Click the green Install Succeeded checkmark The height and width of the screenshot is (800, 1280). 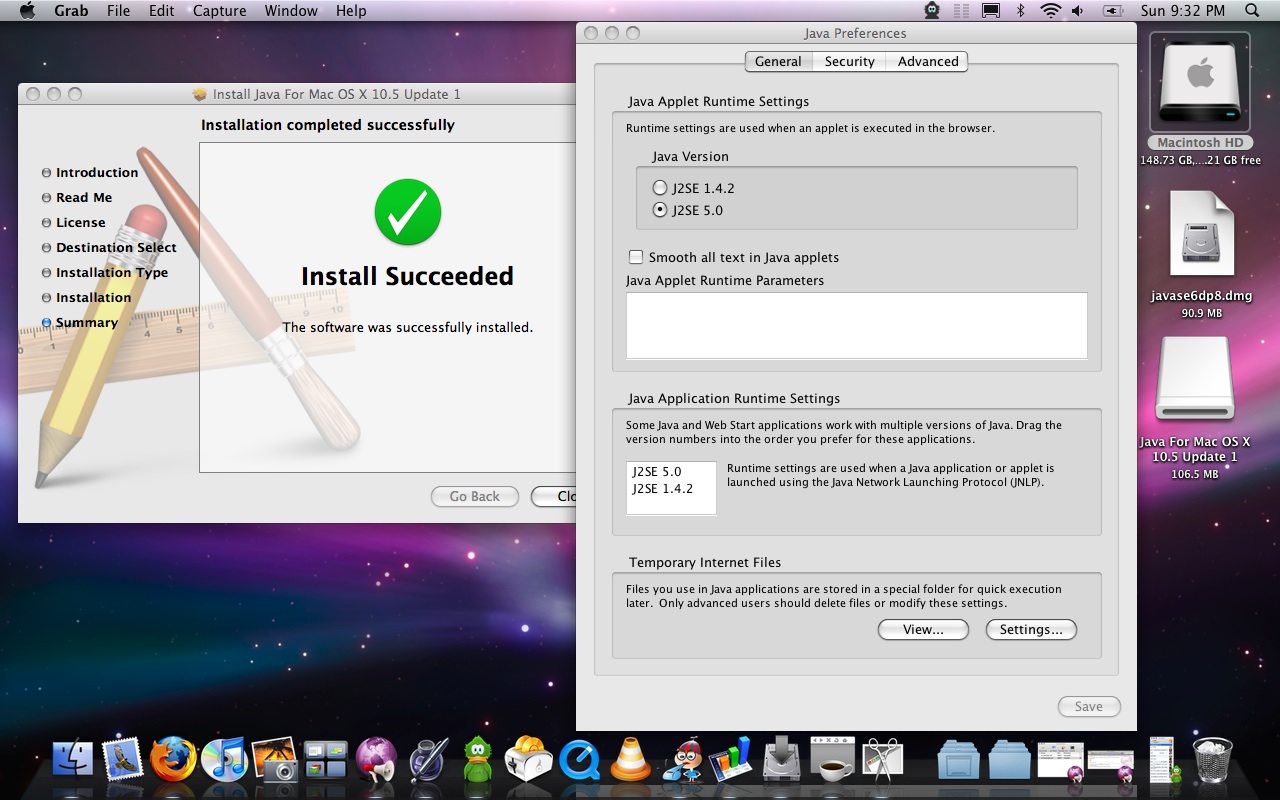point(407,211)
